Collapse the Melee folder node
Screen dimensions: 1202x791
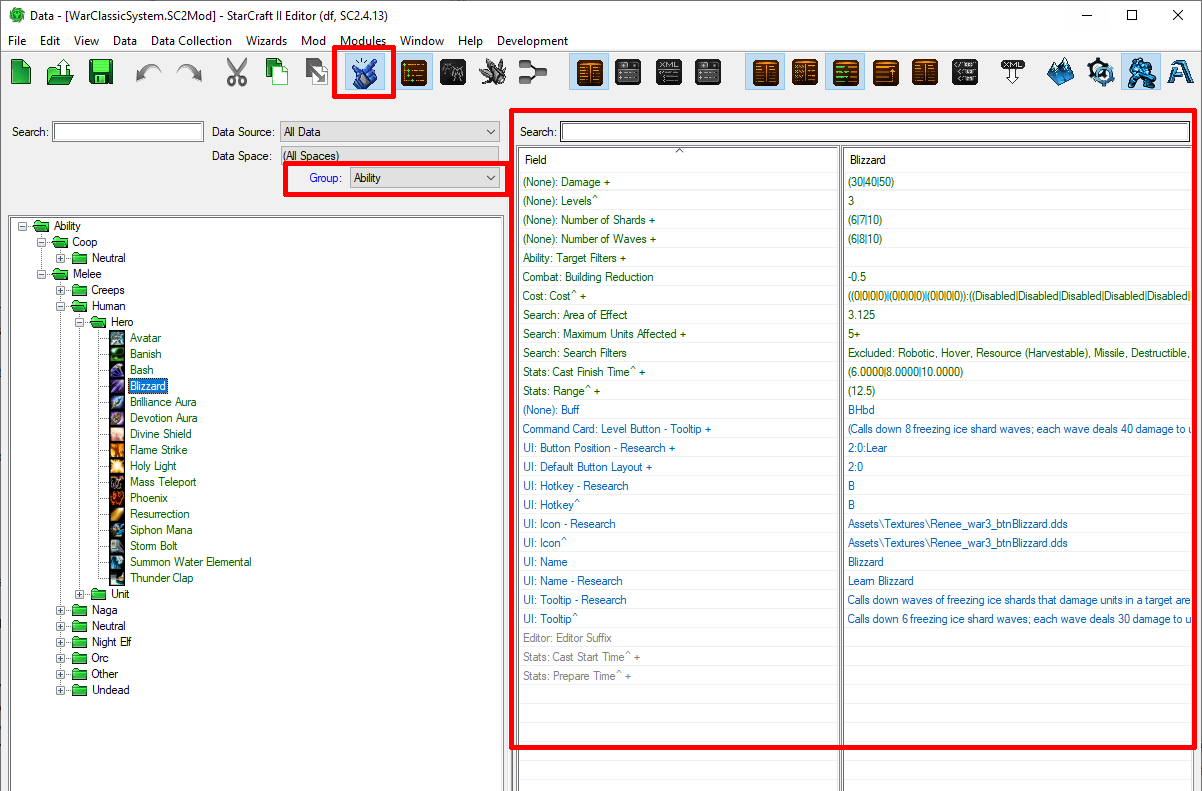(x=42, y=274)
